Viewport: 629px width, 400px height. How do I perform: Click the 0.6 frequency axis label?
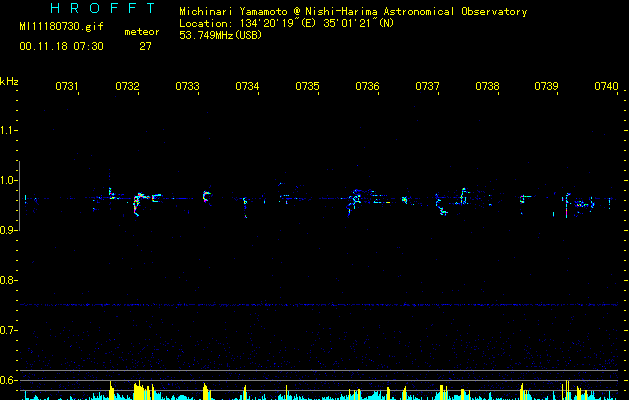pos(7,380)
